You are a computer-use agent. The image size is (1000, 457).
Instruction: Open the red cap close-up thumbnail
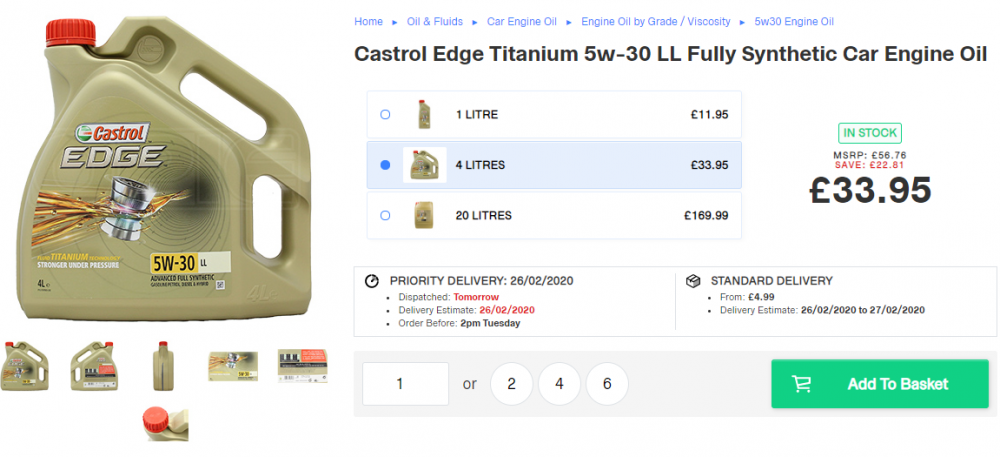click(x=166, y=423)
